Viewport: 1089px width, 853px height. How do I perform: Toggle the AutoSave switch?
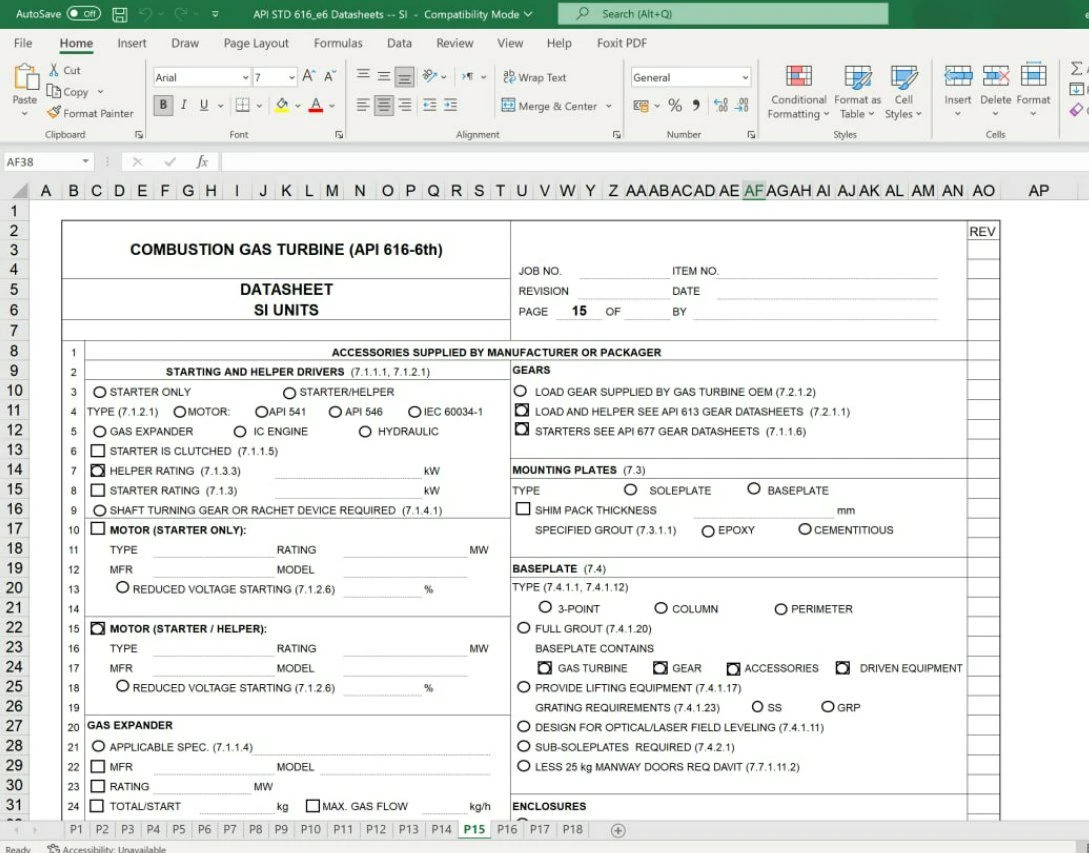point(84,14)
